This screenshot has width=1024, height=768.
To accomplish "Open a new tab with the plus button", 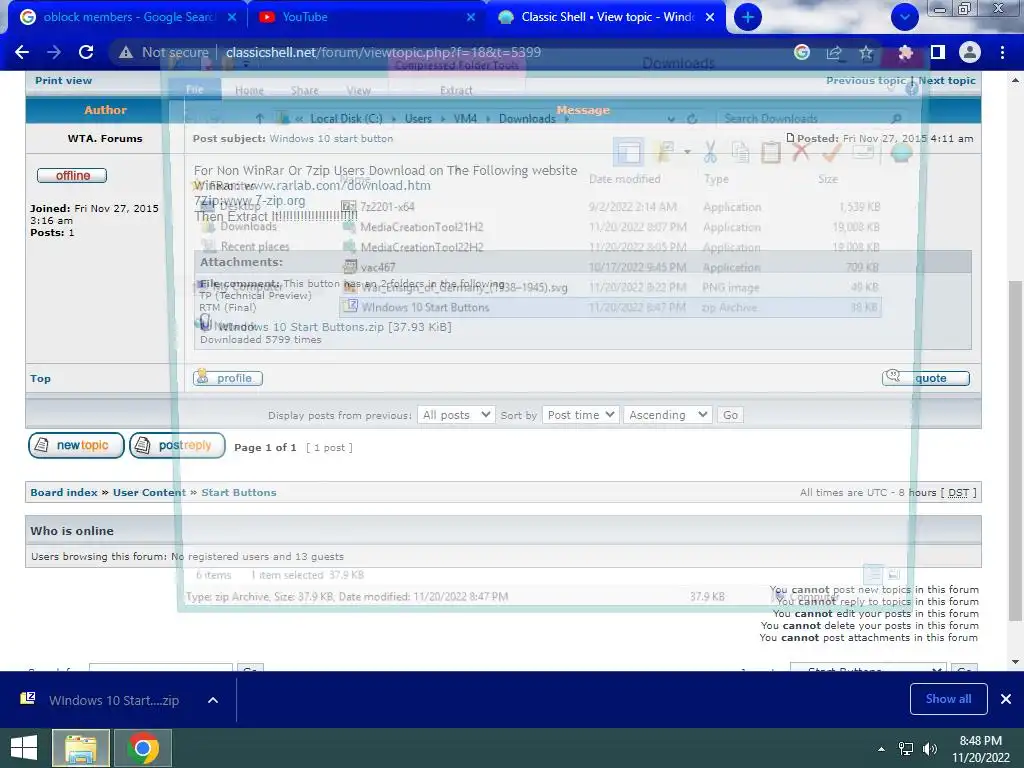I will (748, 17).
